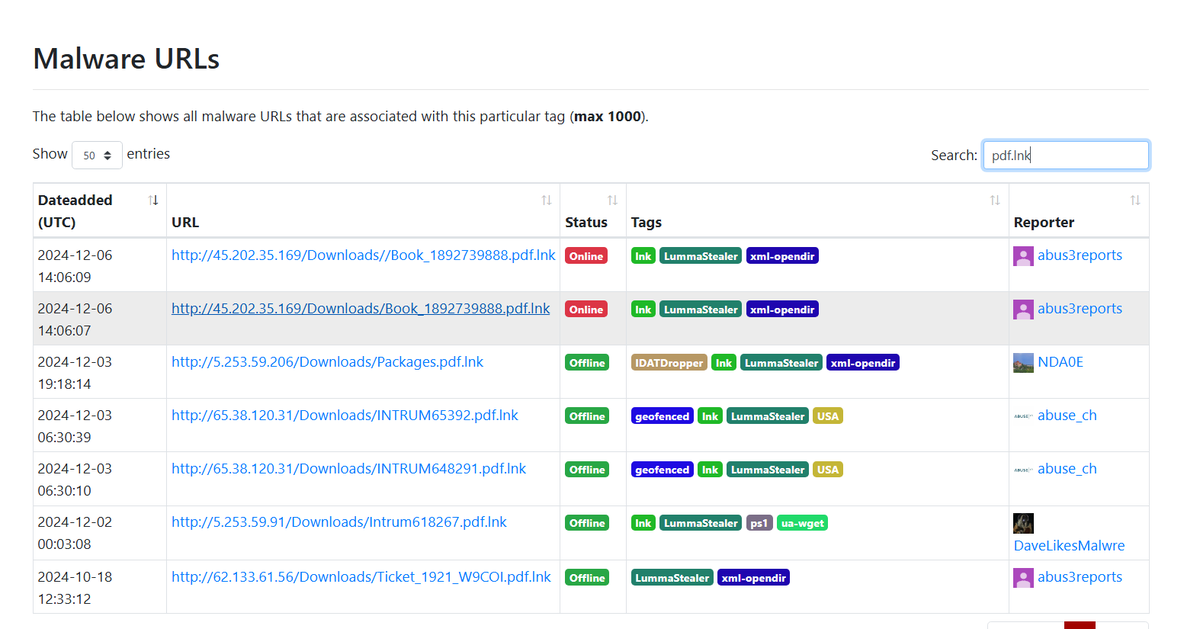Select xml-opendir tag in the 14:06:07 row
This screenshot has width=1200, height=629.
[x=782, y=309]
